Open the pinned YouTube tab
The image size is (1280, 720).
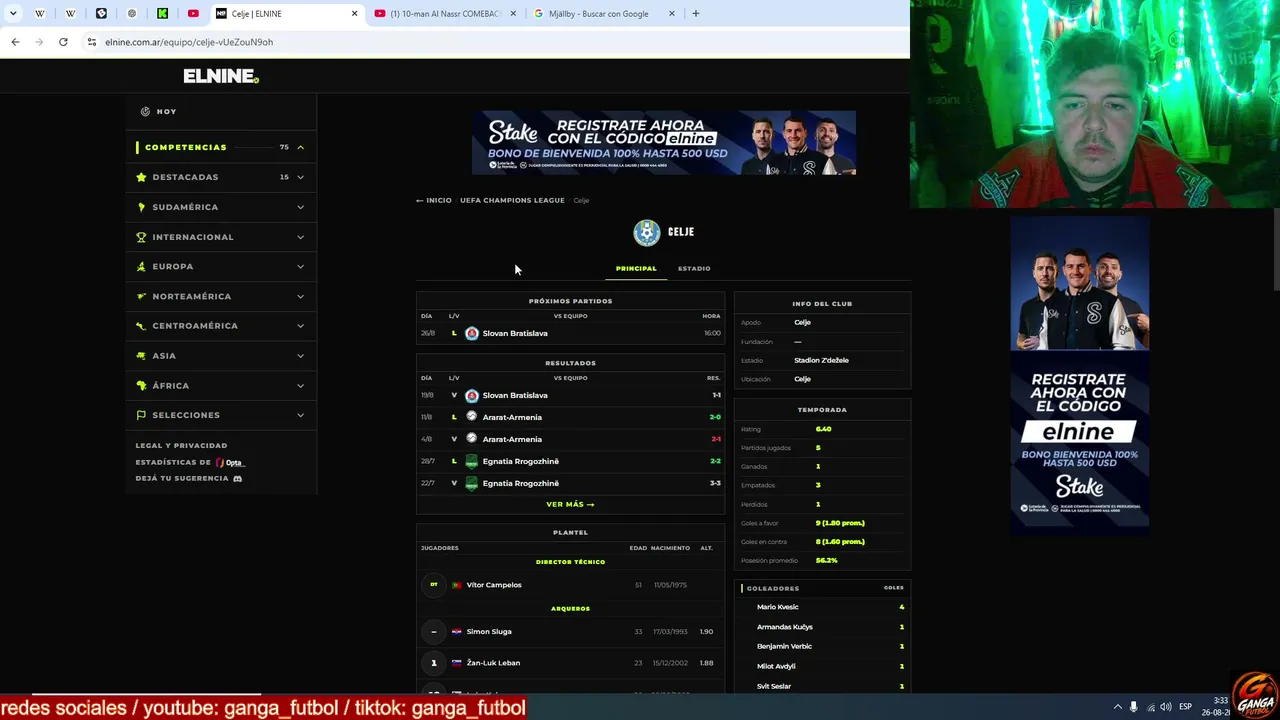(x=193, y=14)
